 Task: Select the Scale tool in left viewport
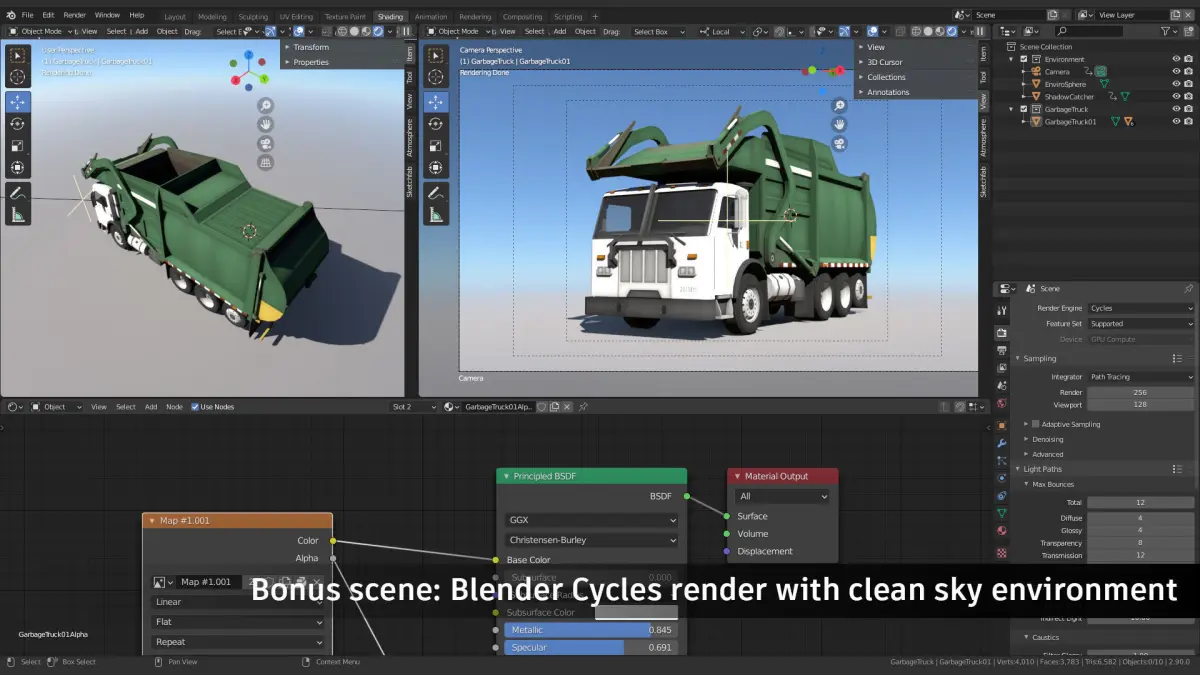(18, 146)
